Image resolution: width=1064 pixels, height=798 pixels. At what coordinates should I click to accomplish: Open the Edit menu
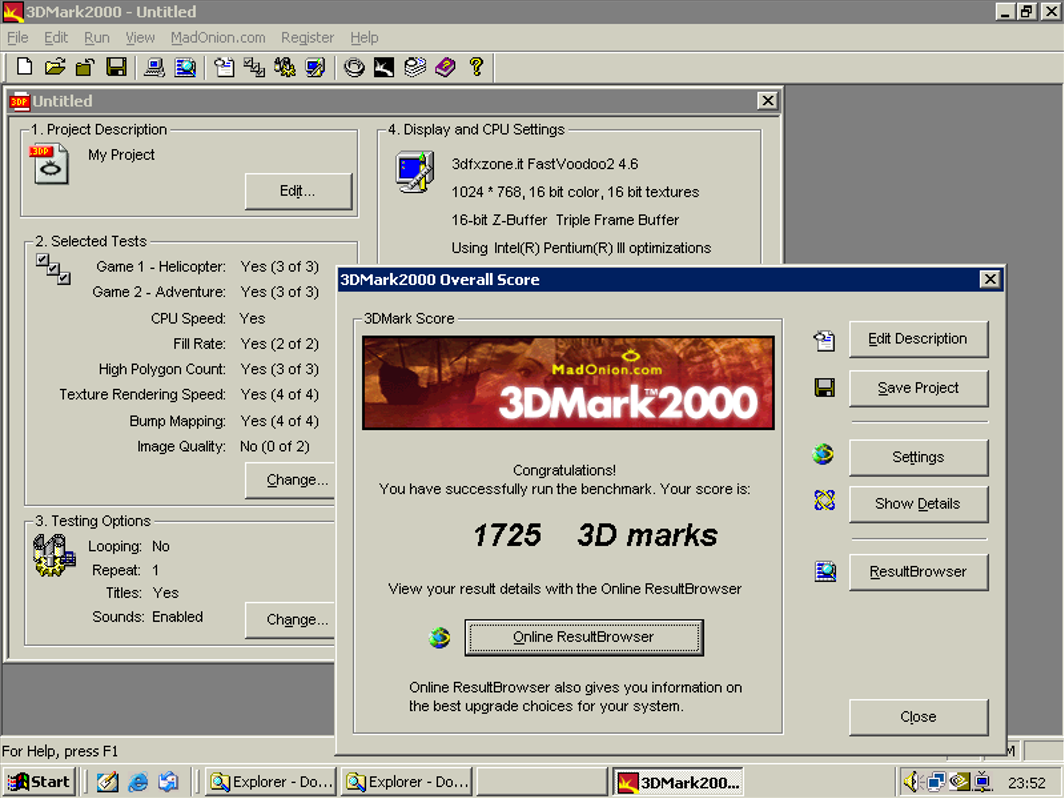point(56,37)
